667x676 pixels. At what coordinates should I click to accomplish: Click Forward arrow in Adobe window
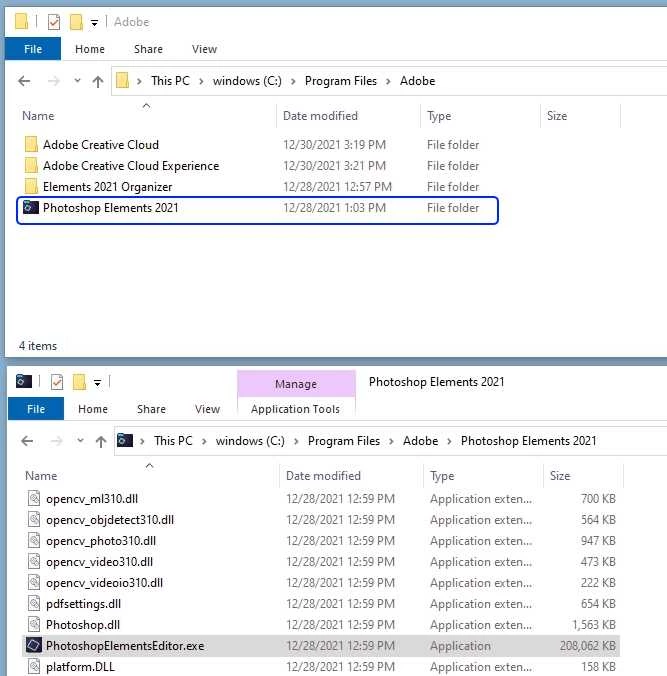point(53,81)
